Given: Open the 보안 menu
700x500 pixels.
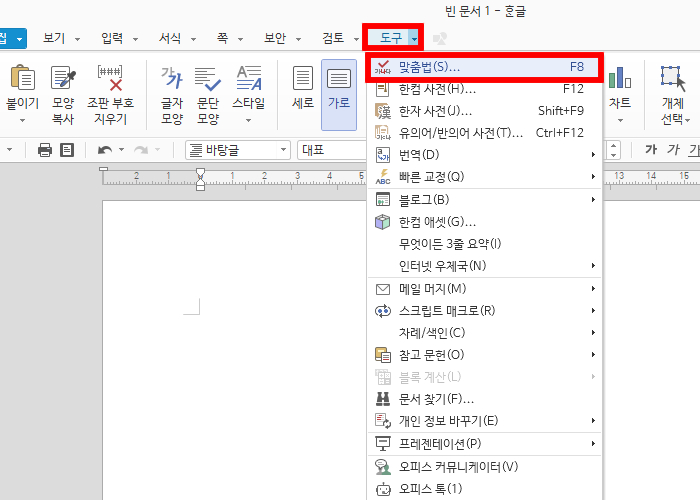Looking at the screenshot, I should (x=275, y=38).
